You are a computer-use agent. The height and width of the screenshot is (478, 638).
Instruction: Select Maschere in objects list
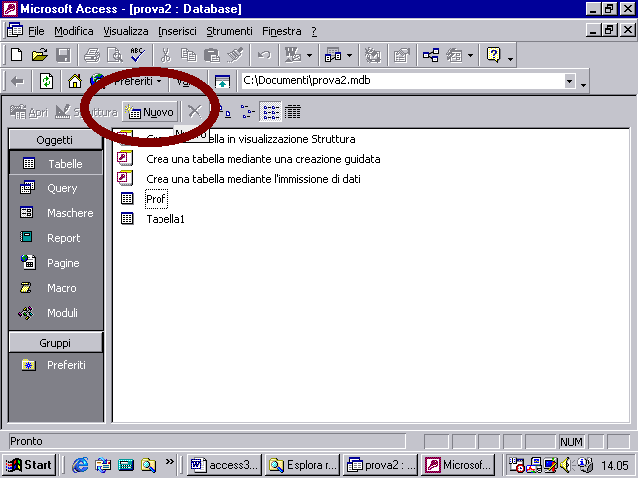[55, 213]
